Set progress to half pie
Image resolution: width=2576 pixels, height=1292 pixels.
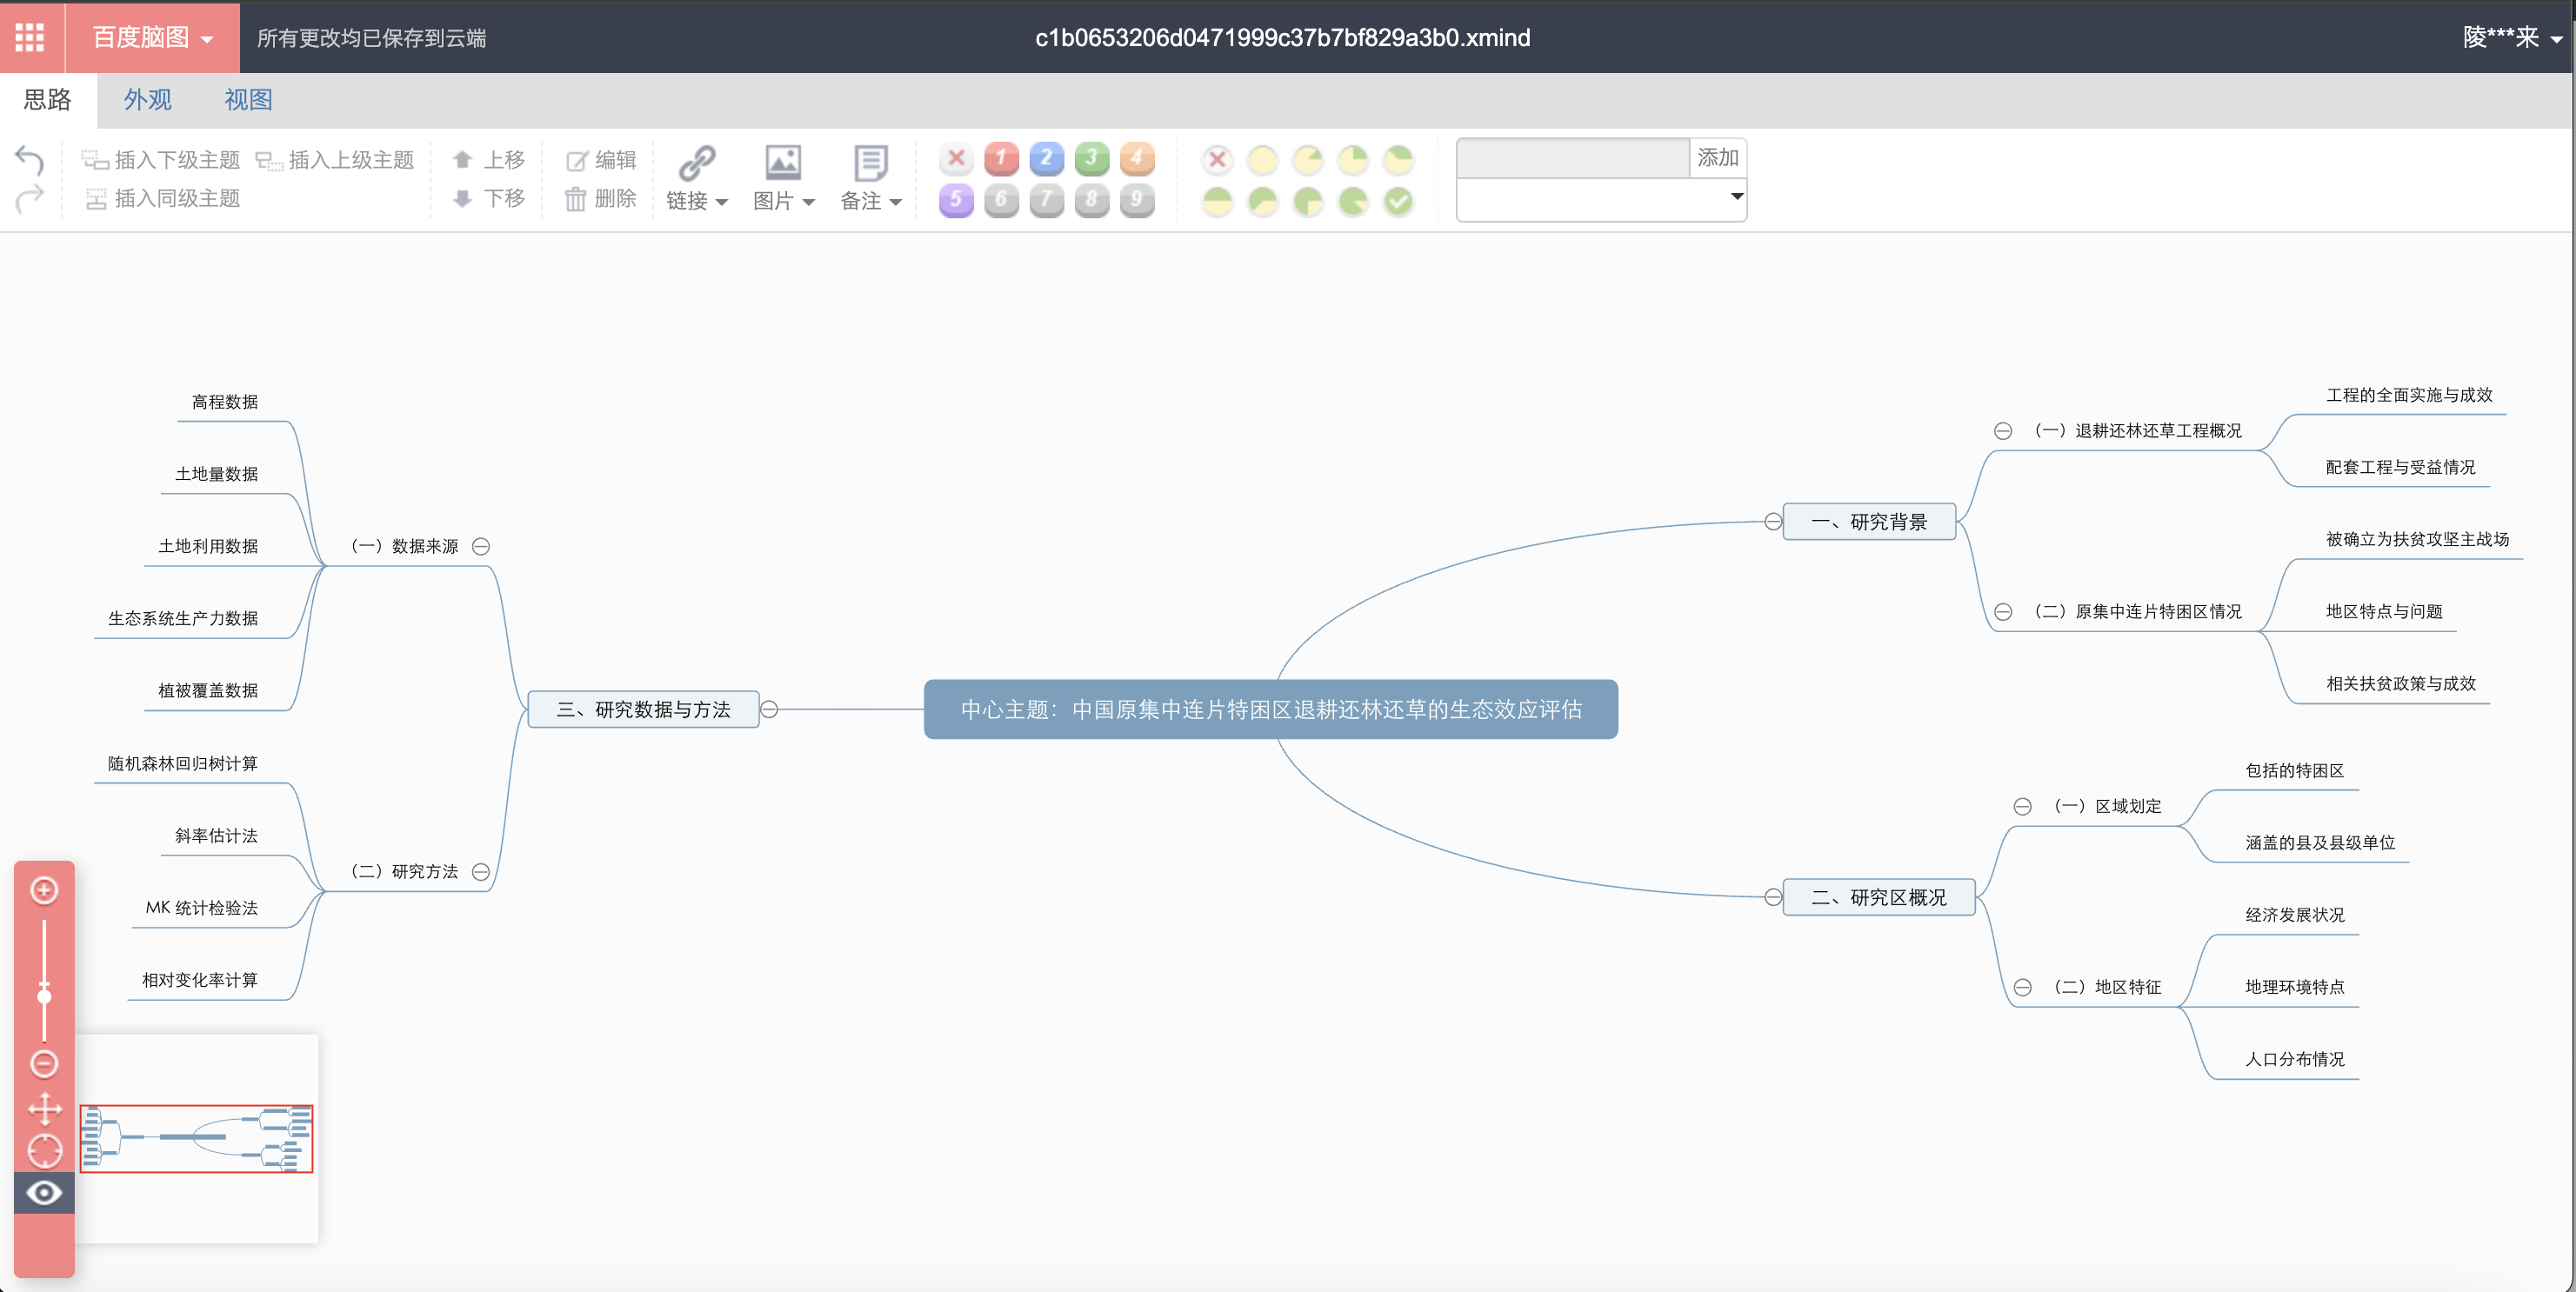[x=1217, y=201]
